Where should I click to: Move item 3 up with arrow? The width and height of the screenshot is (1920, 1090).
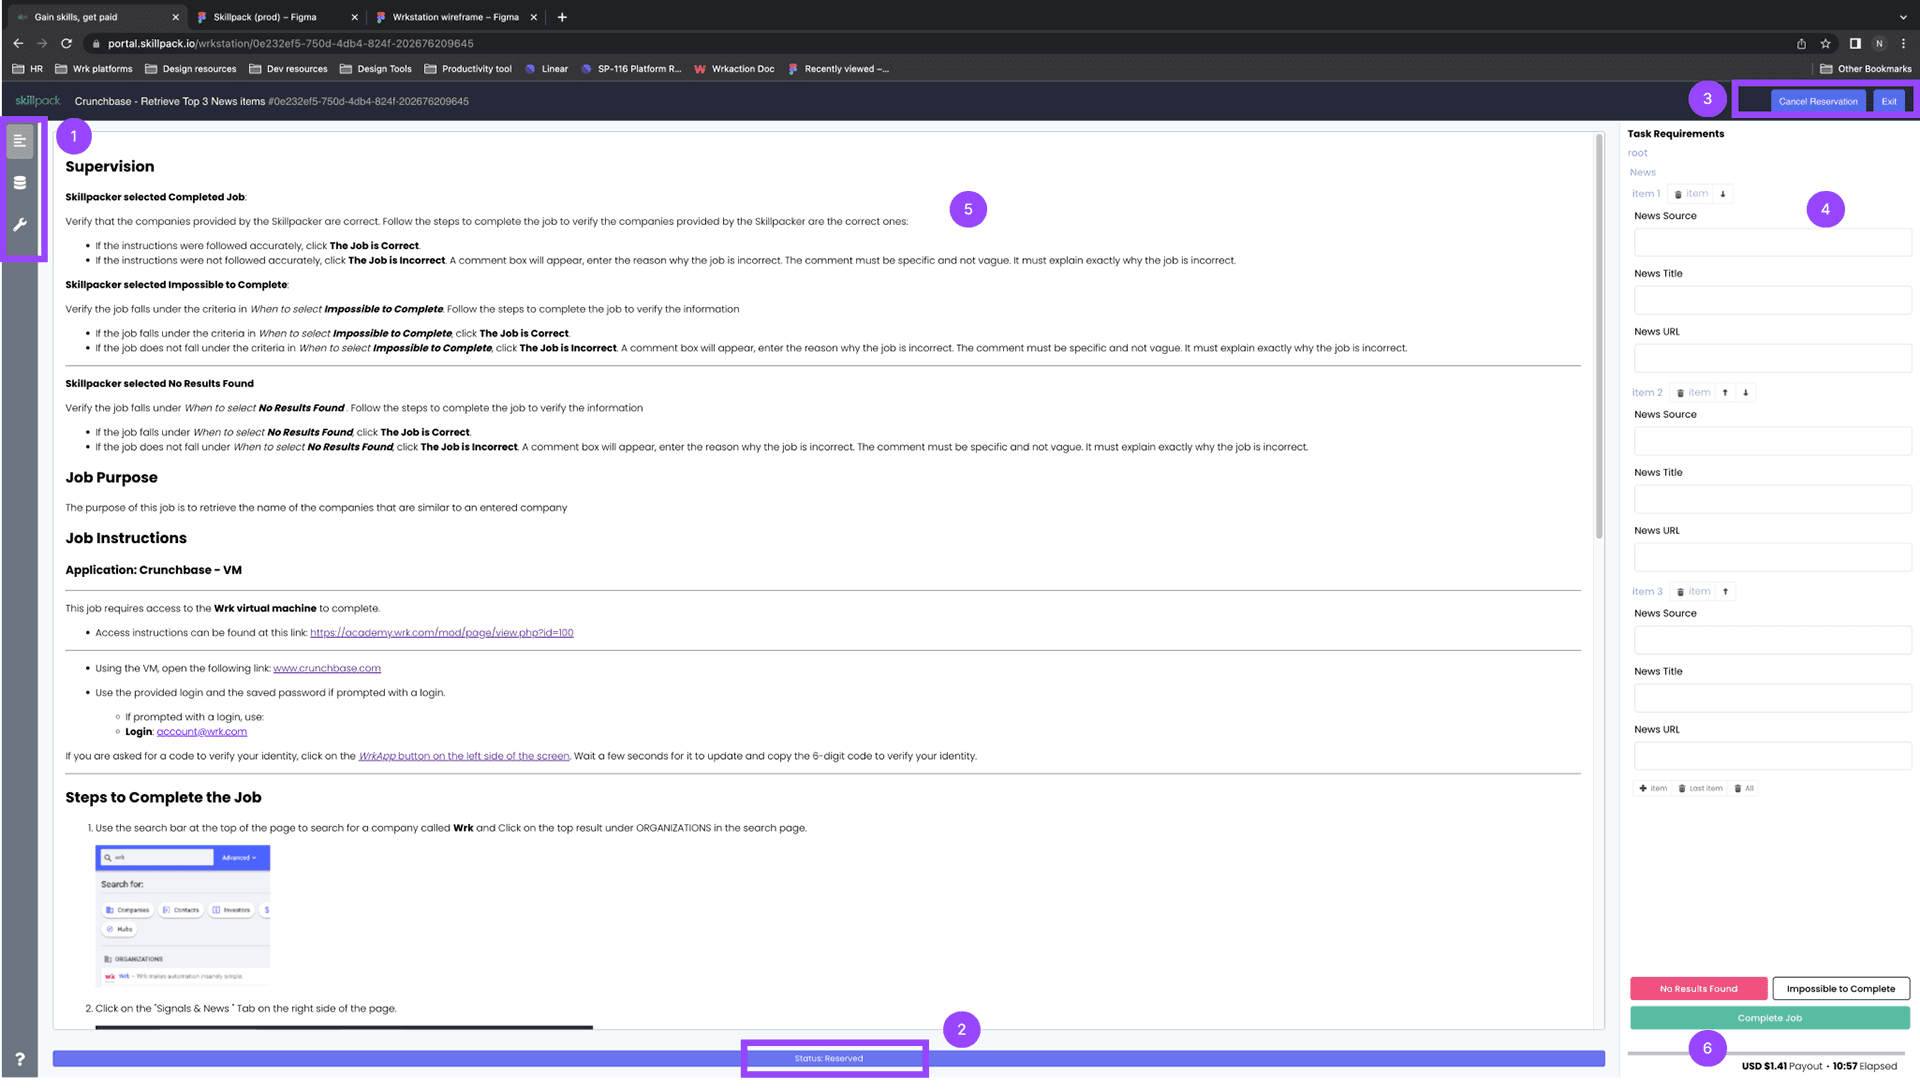pyautogui.click(x=1725, y=592)
